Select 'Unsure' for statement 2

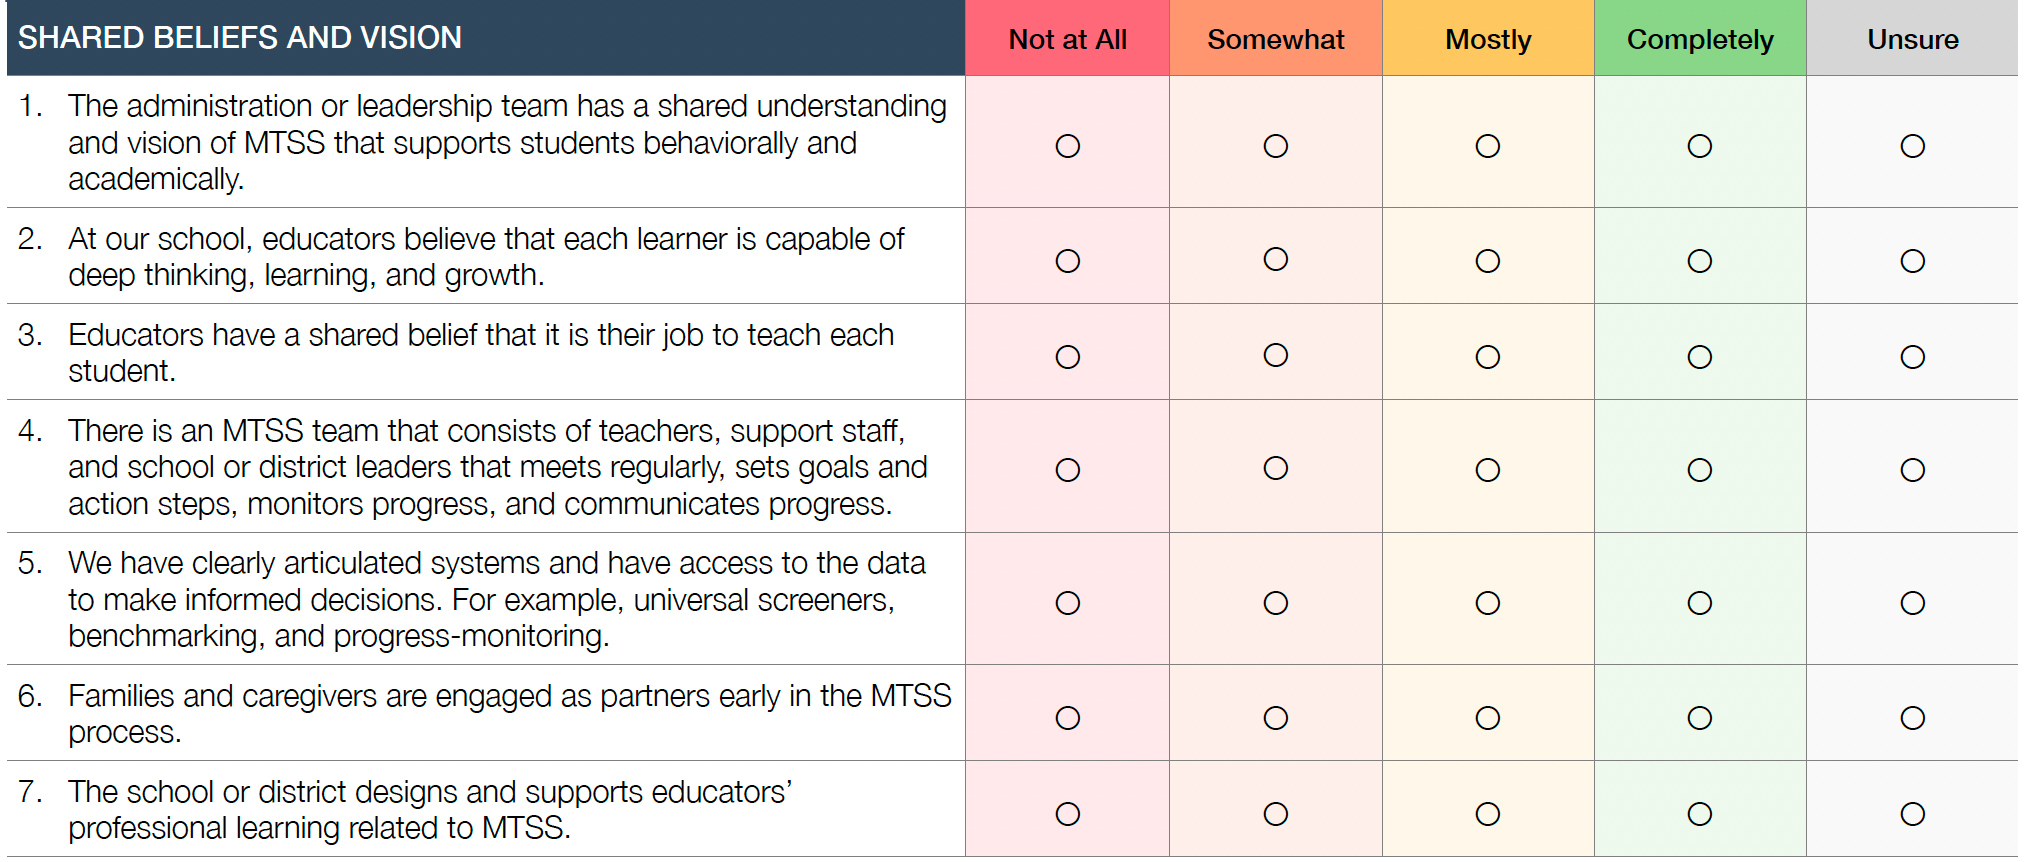1912,261
